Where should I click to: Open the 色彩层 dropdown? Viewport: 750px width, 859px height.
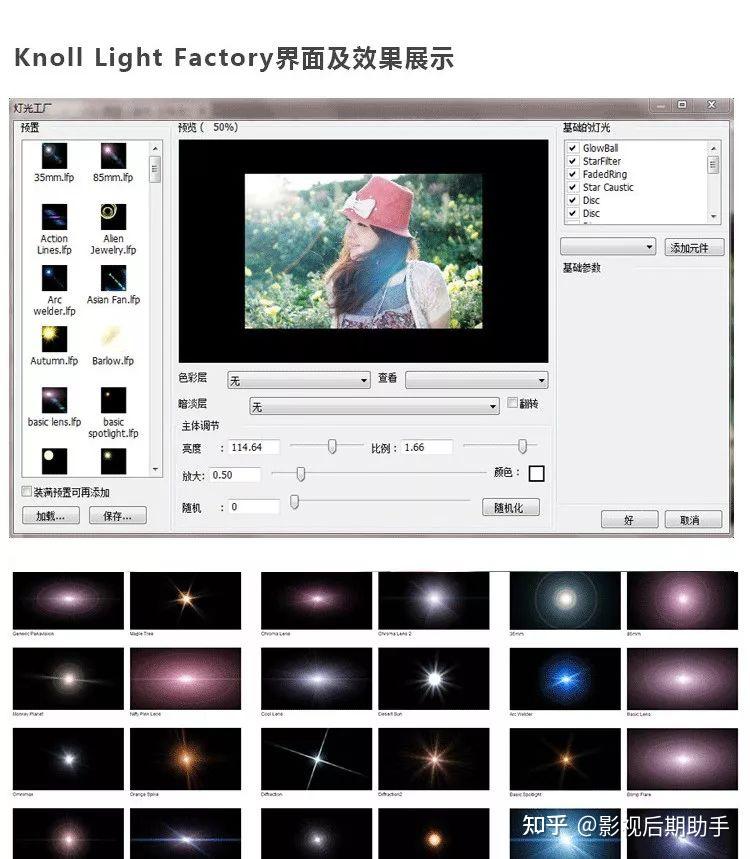click(x=299, y=380)
